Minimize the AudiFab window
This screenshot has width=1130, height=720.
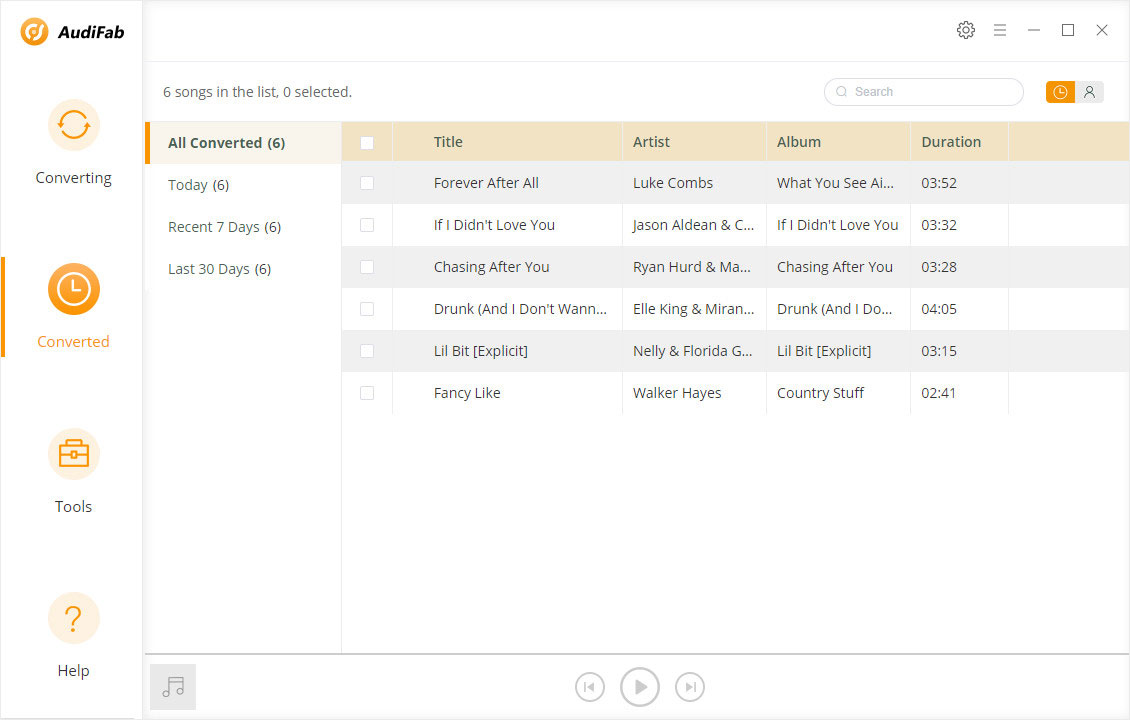(1033, 30)
